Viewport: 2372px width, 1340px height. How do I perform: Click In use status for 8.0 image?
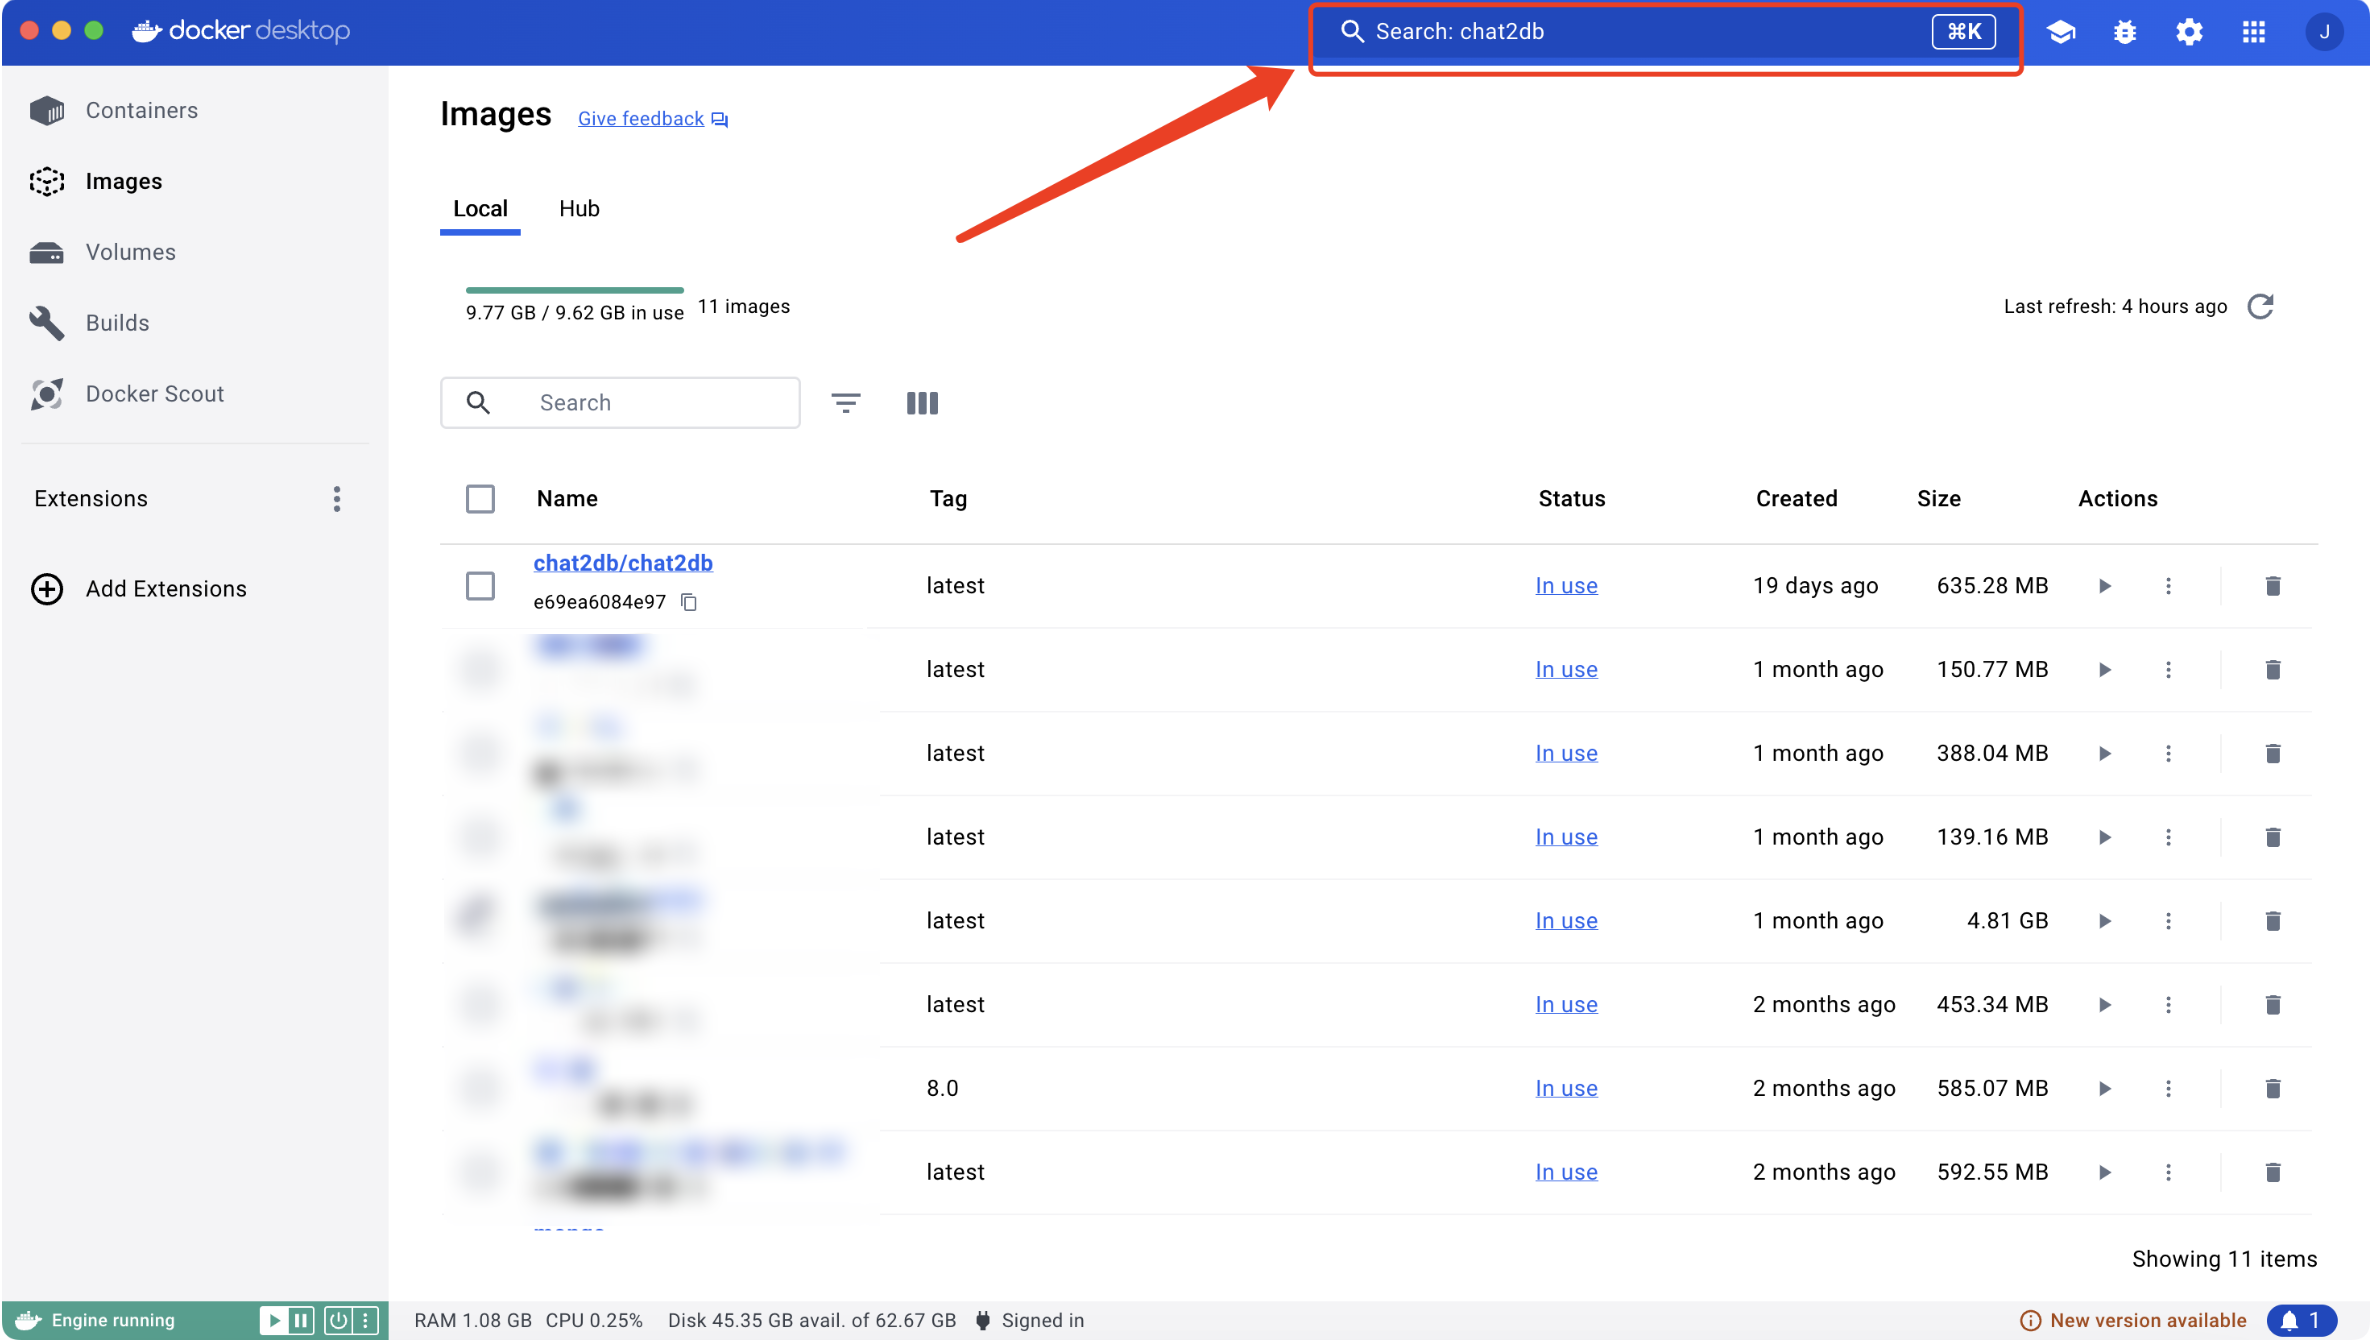(x=1566, y=1088)
